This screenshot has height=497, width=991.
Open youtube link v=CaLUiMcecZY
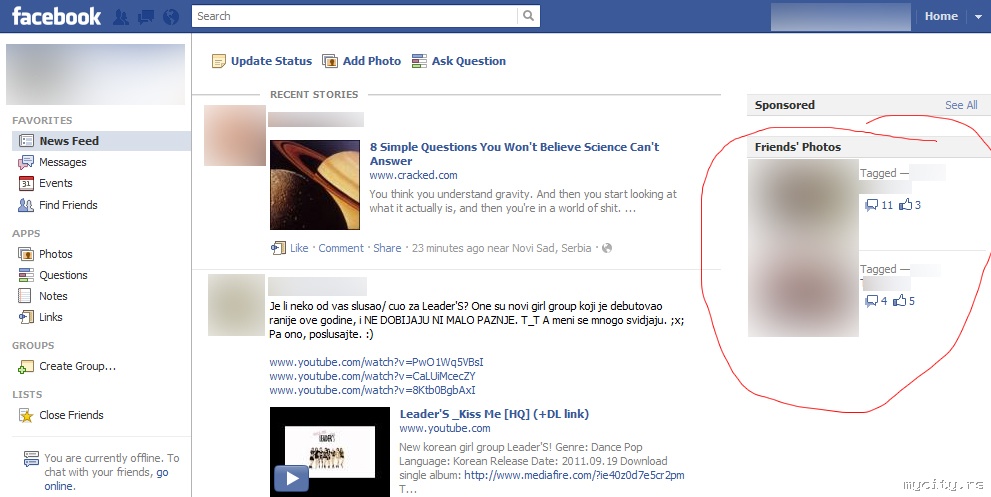[372, 376]
